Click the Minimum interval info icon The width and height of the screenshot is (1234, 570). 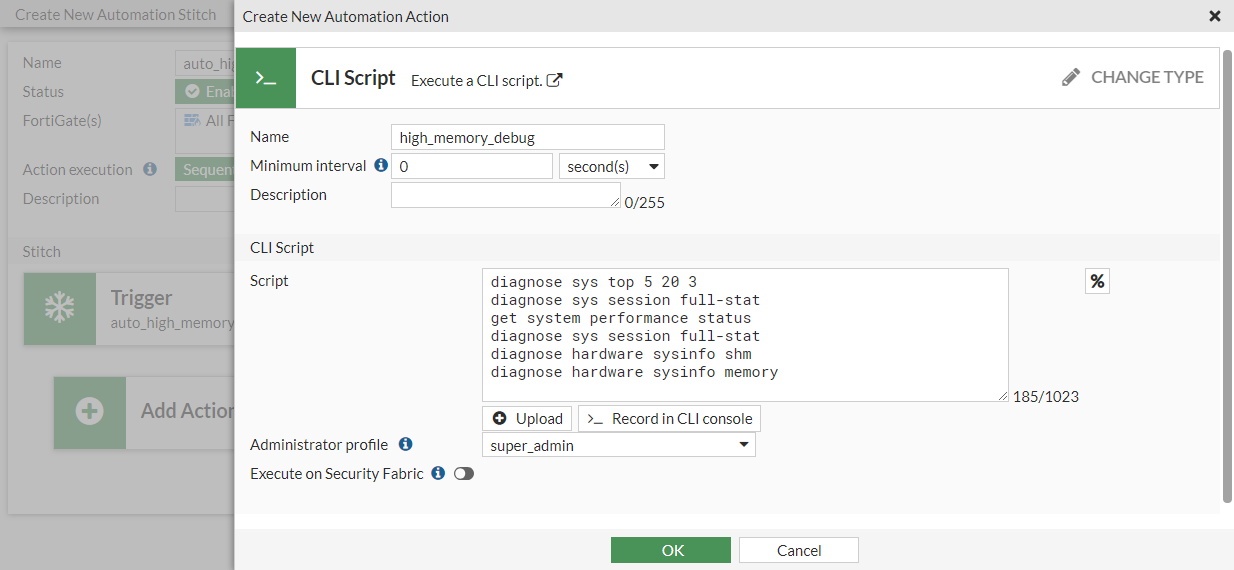(x=380, y=166)
